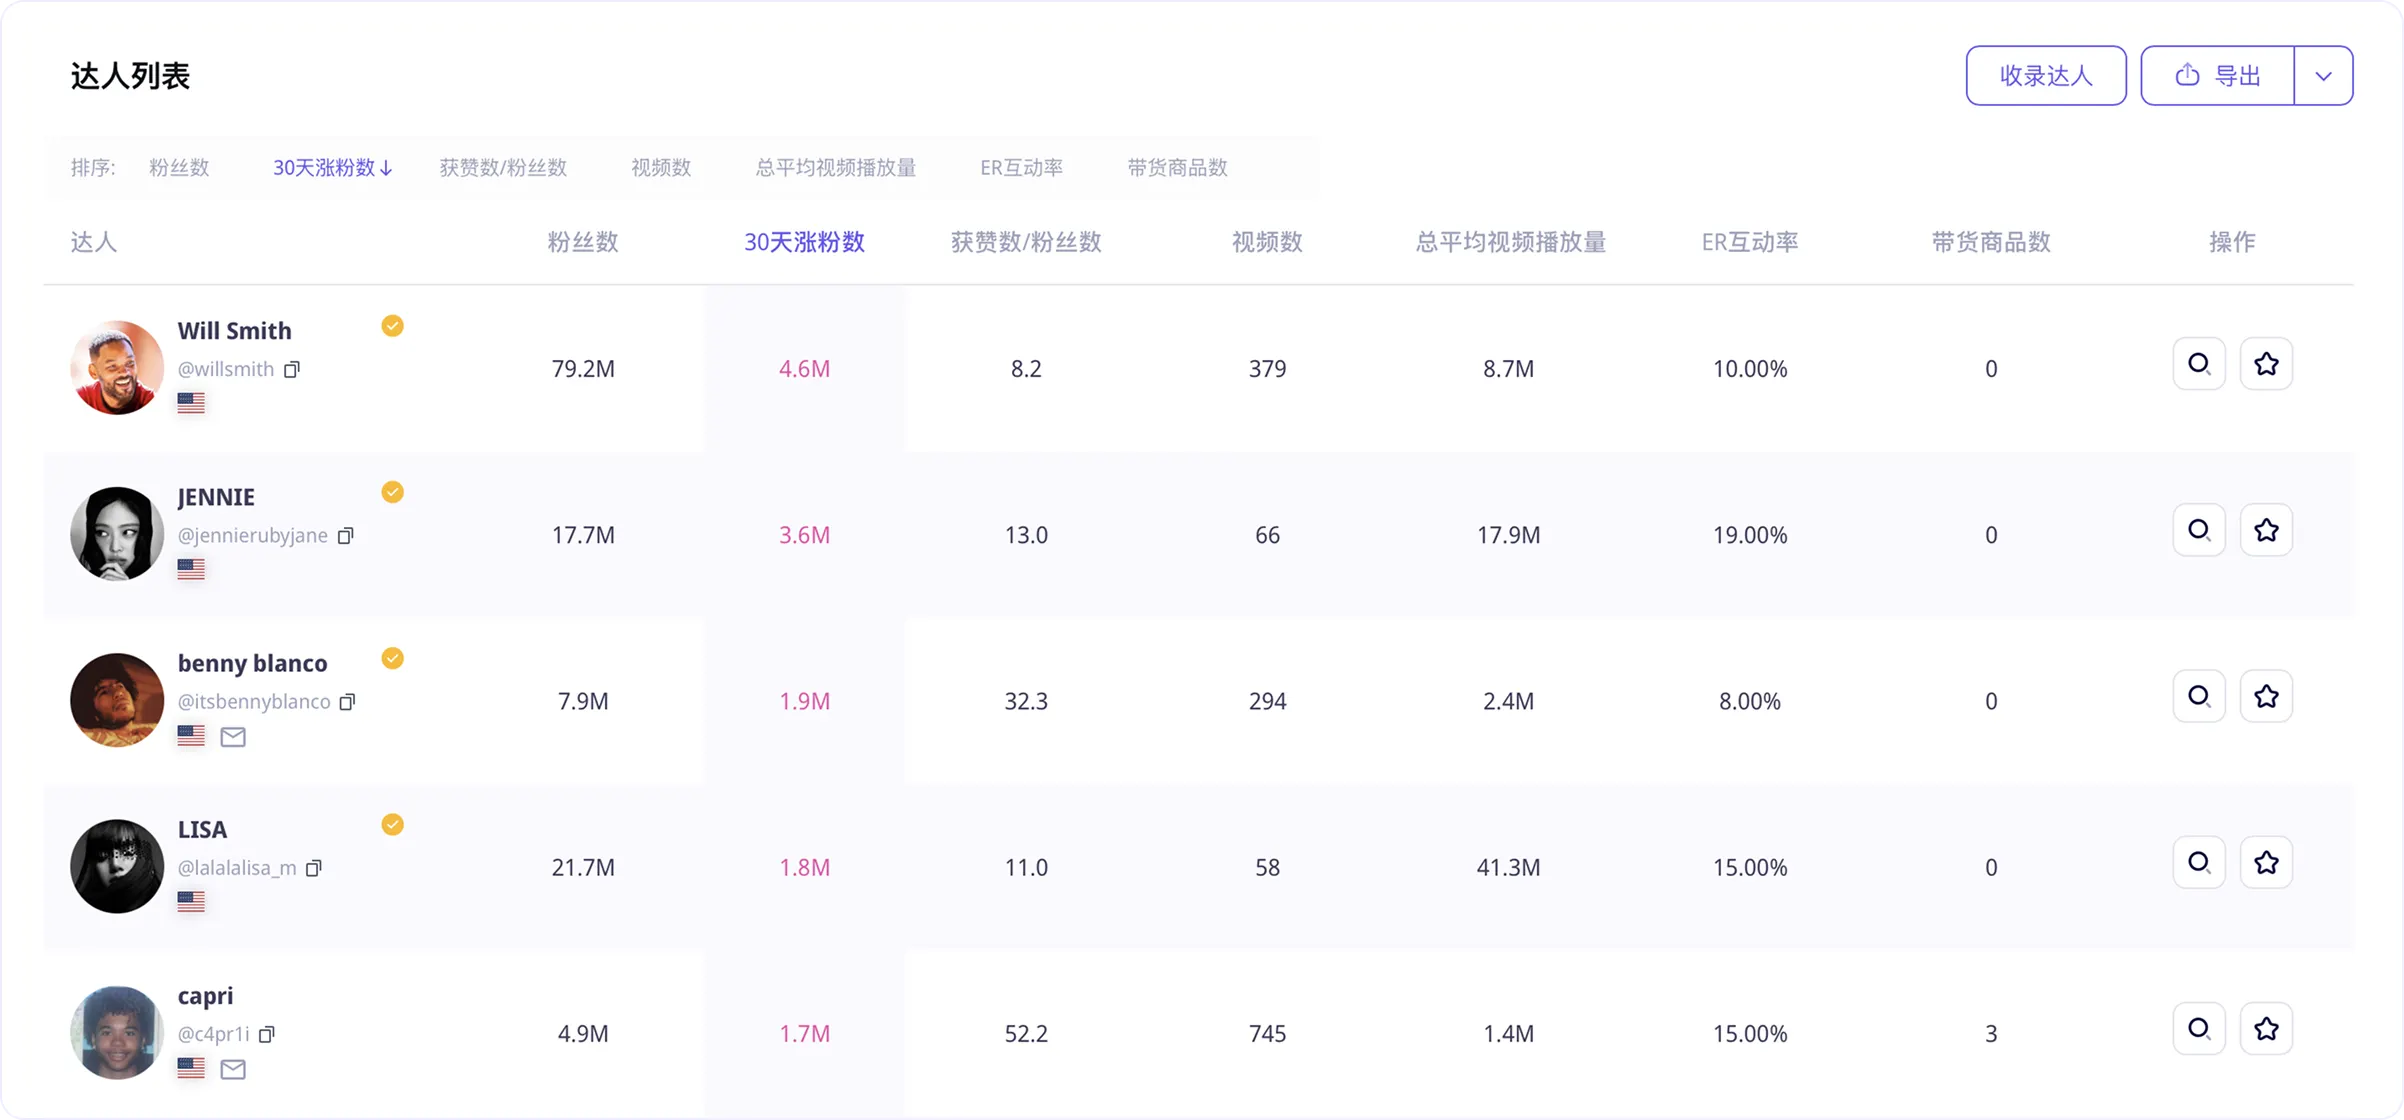Click the search icon in Will Smith's row
The width and height of the screenshot is (2404, 1120).
pos(2199,364)
